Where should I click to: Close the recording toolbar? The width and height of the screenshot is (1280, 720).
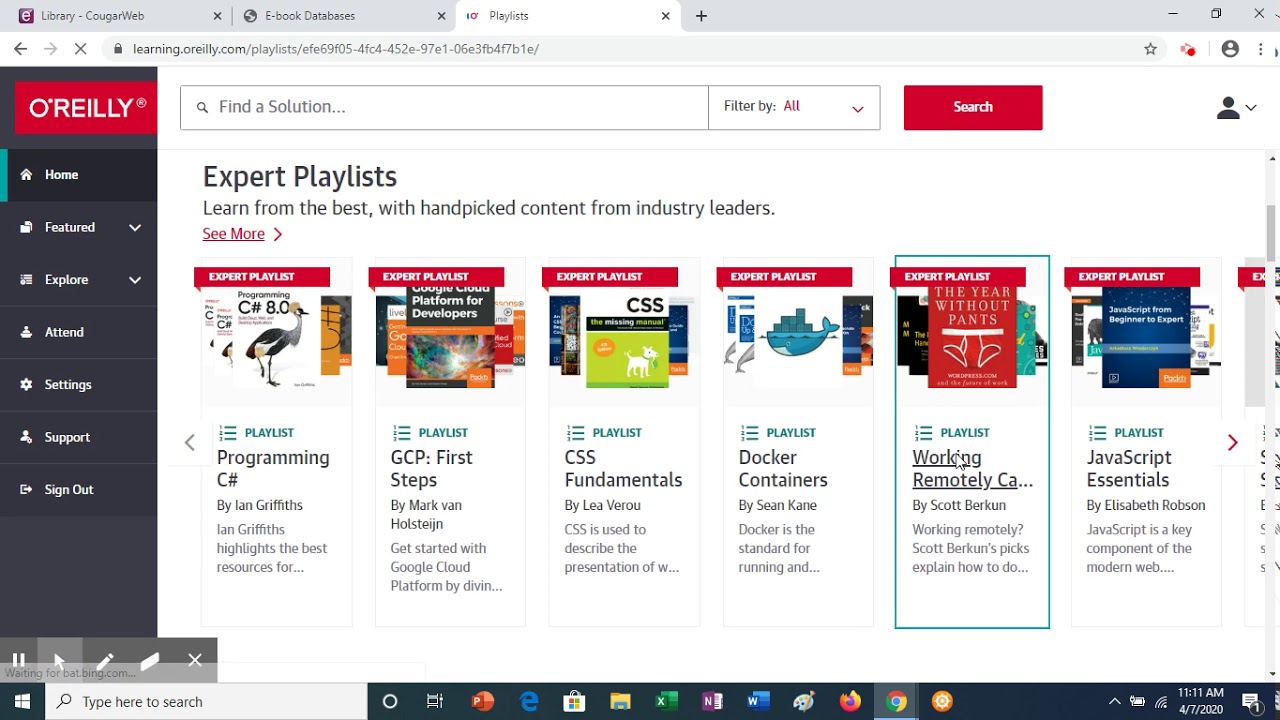195,660
